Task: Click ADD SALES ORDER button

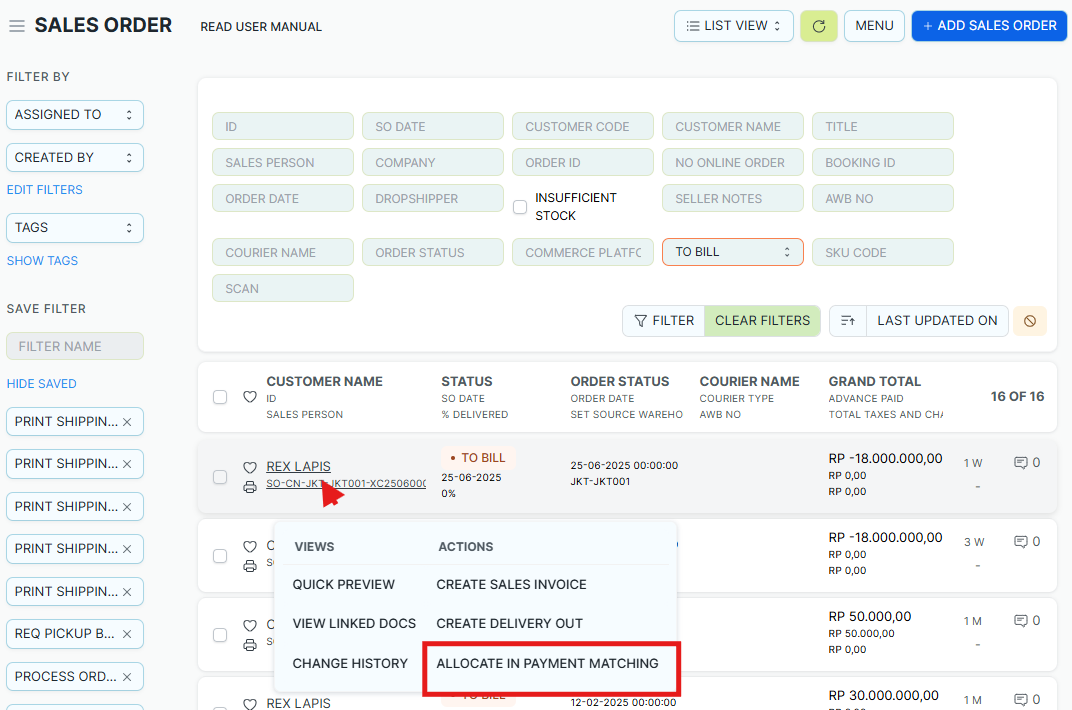Action: (x=989, y=26)
